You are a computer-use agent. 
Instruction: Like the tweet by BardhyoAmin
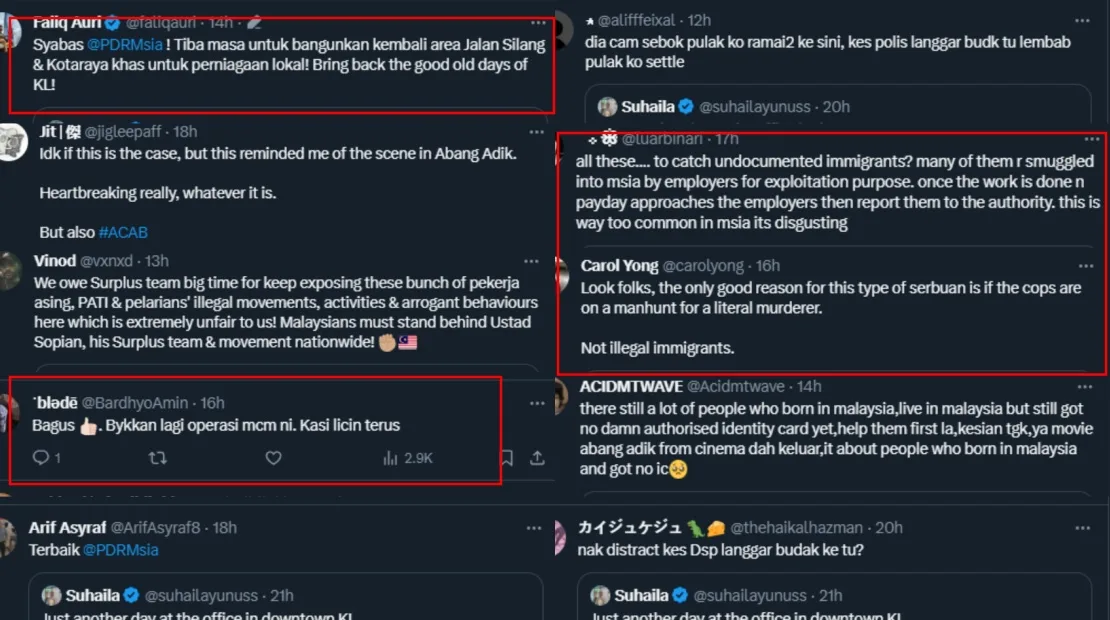(x=273, y=458)
